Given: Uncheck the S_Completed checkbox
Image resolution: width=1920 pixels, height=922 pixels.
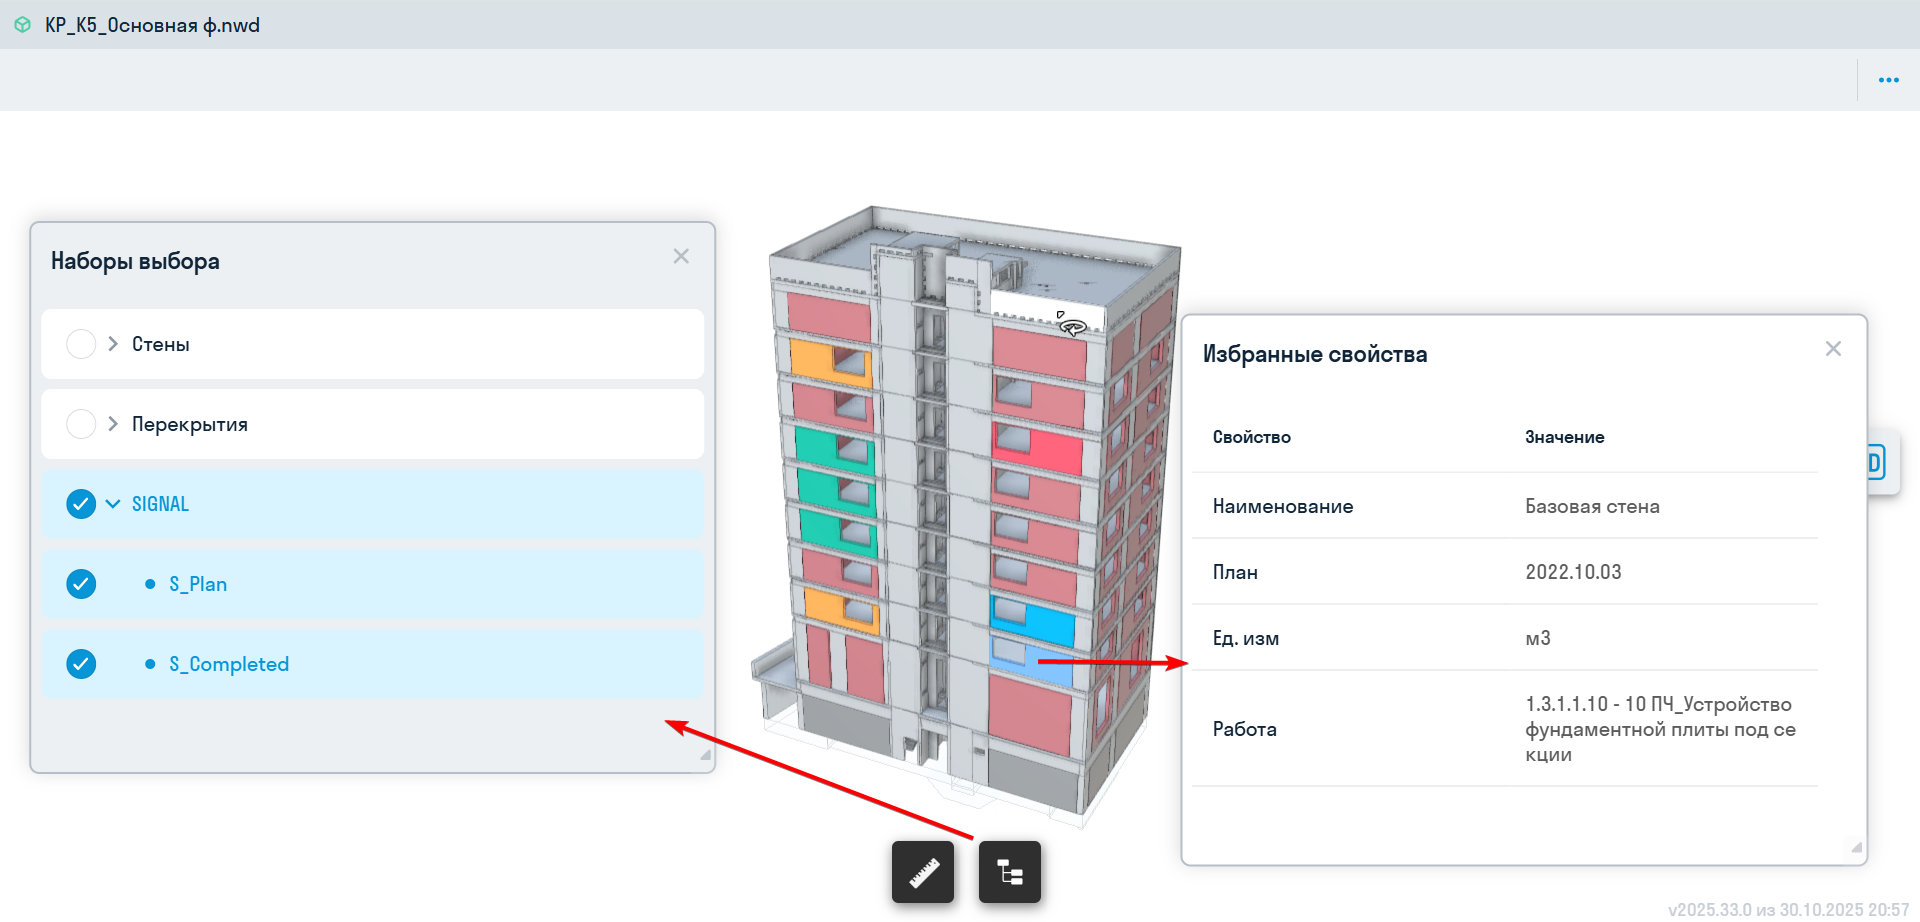Looking at the screenshot, I should 81,664.
